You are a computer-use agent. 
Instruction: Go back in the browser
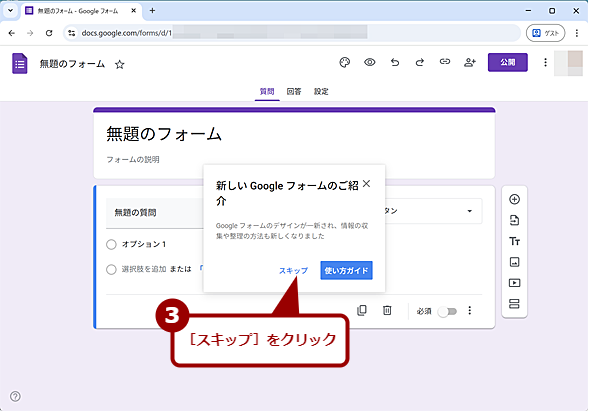point(12,33)
